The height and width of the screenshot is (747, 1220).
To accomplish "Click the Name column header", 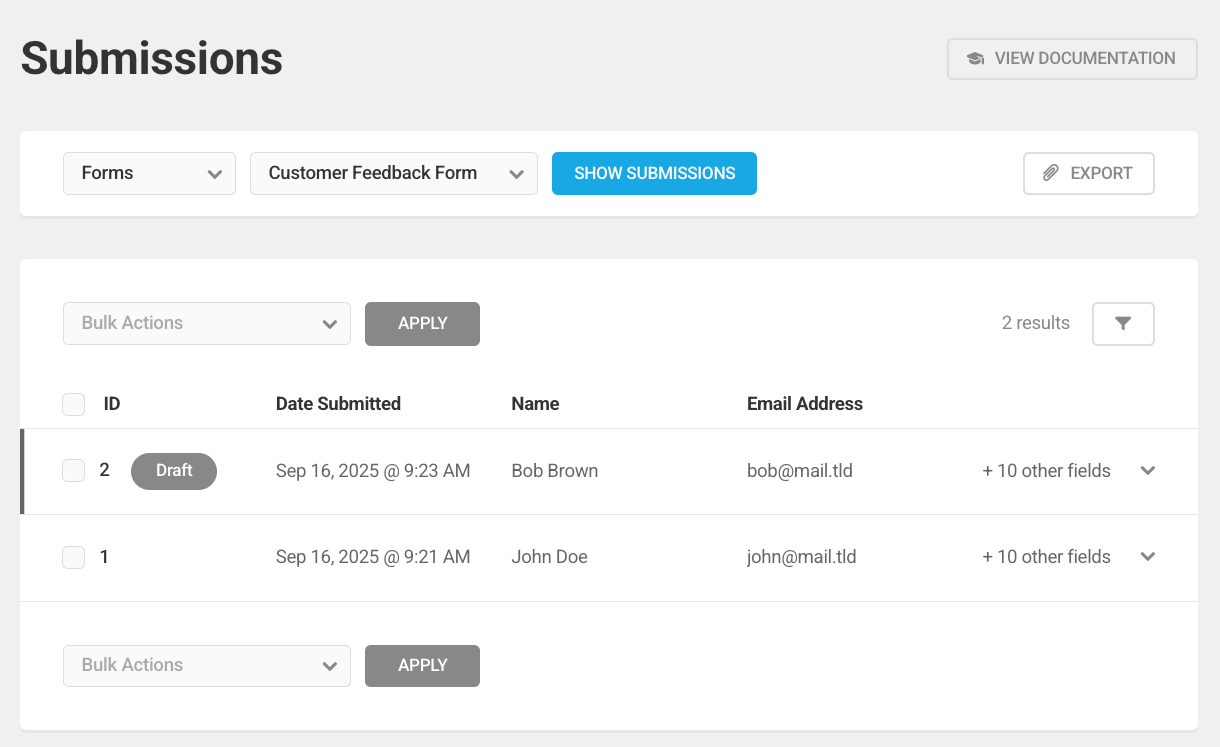I will 535,404.
